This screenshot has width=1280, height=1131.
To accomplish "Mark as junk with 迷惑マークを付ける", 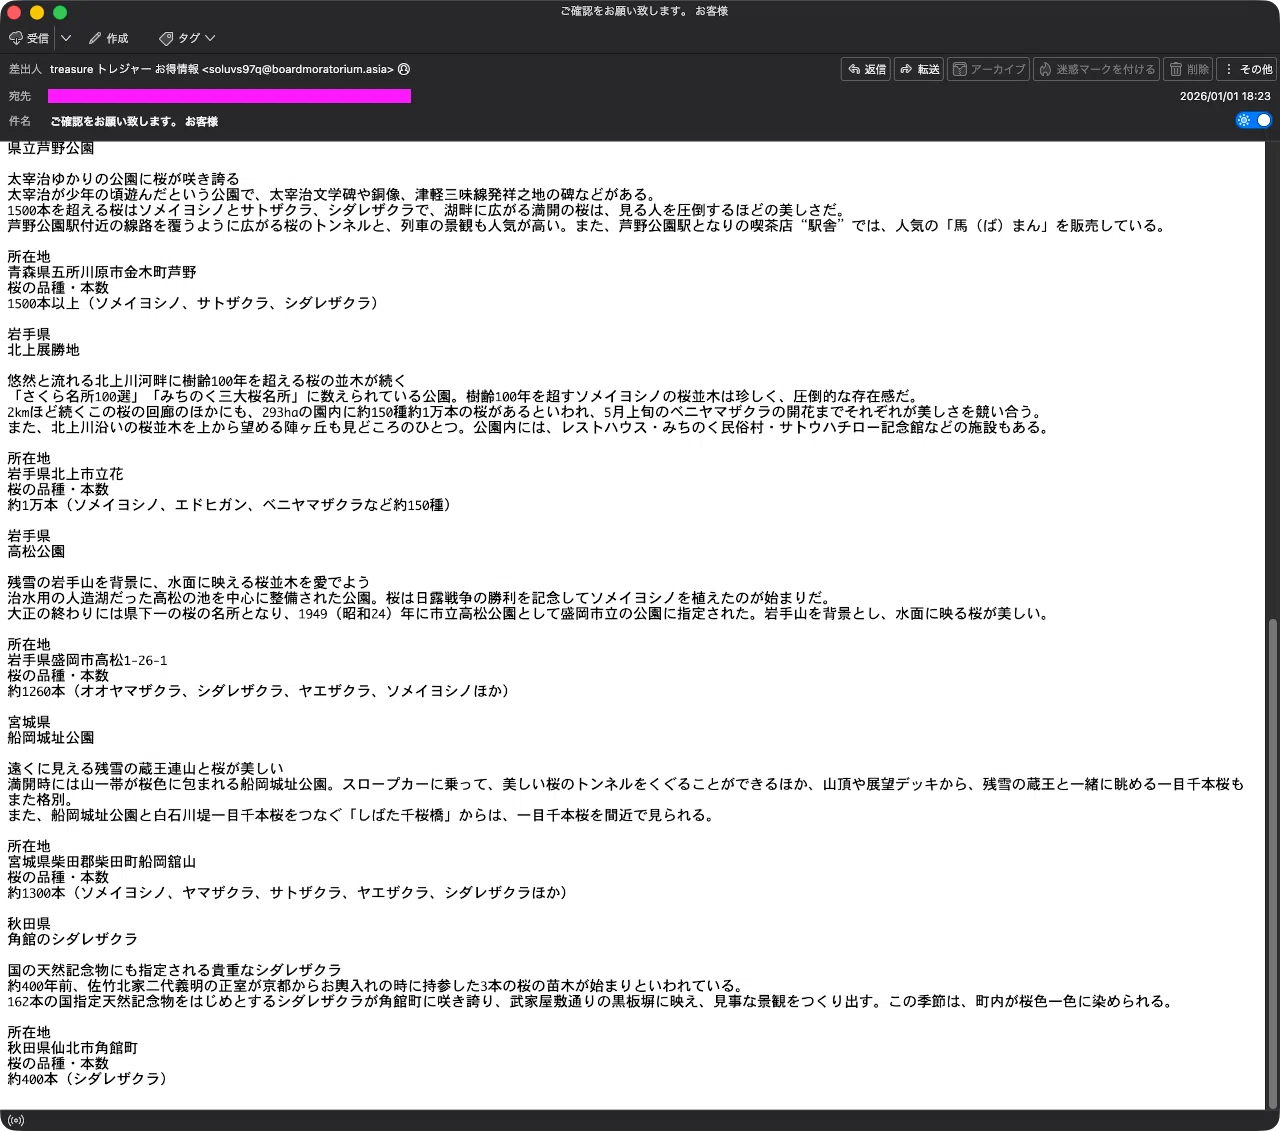I will coord(1097,69).
